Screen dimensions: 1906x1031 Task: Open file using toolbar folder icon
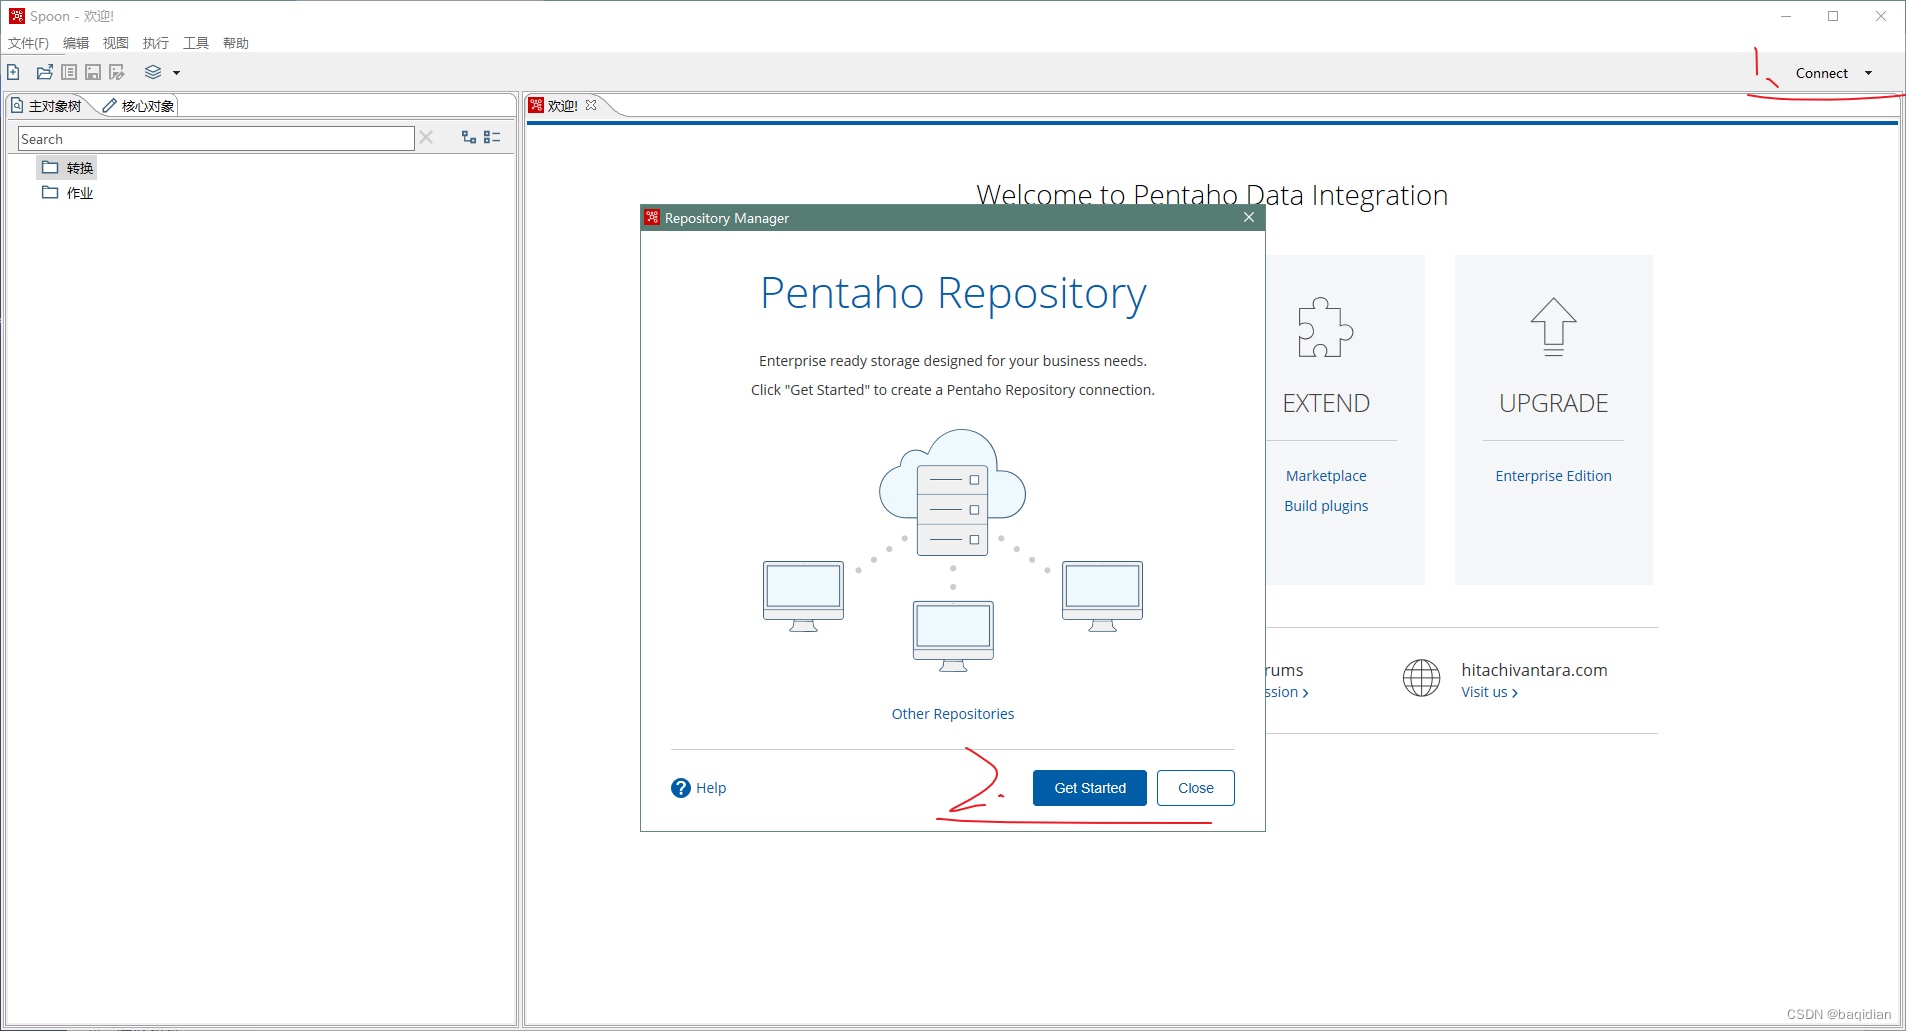[x=45, y=72]
